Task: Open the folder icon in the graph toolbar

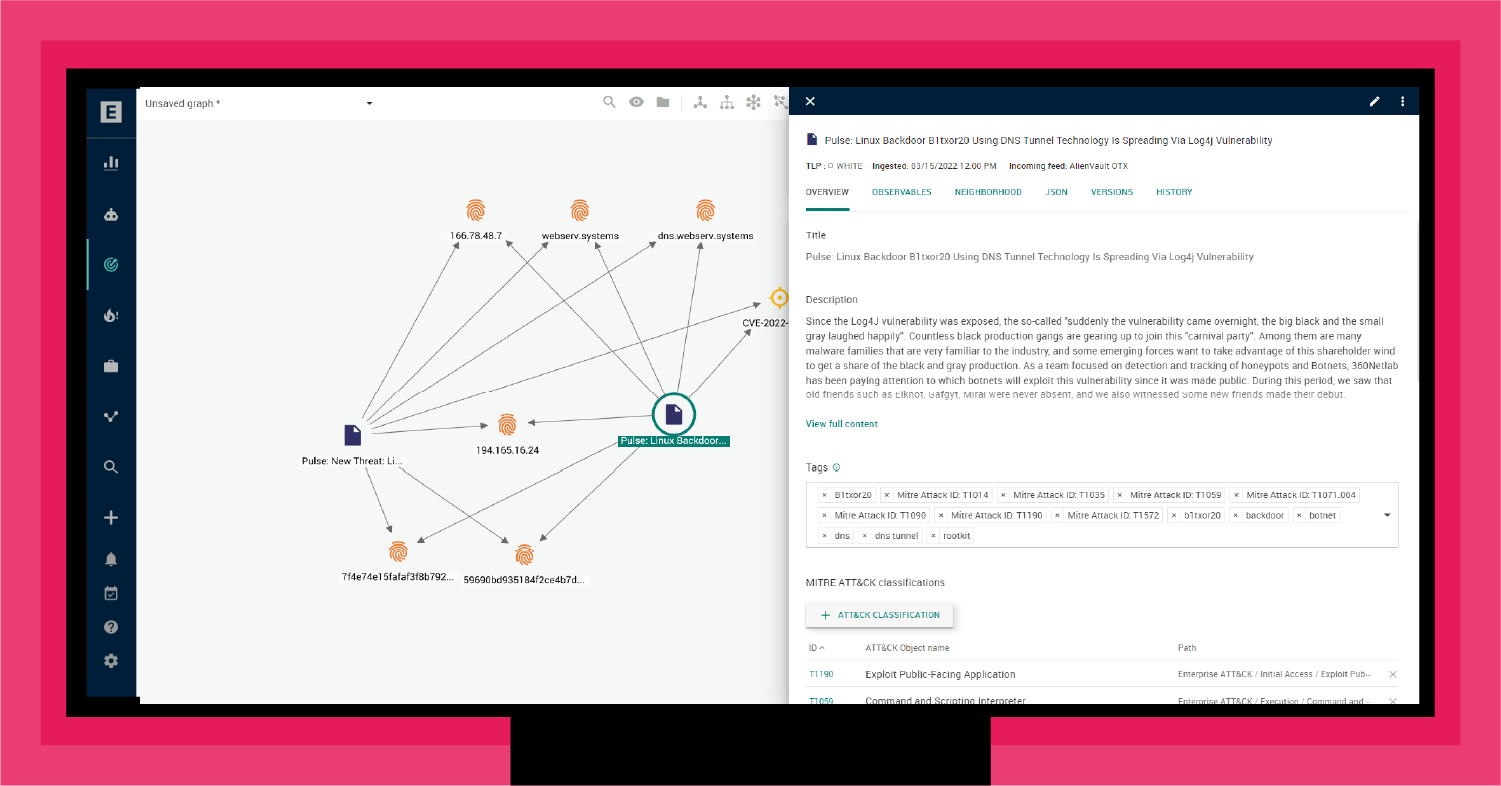Action: click(x=662, y=101)
